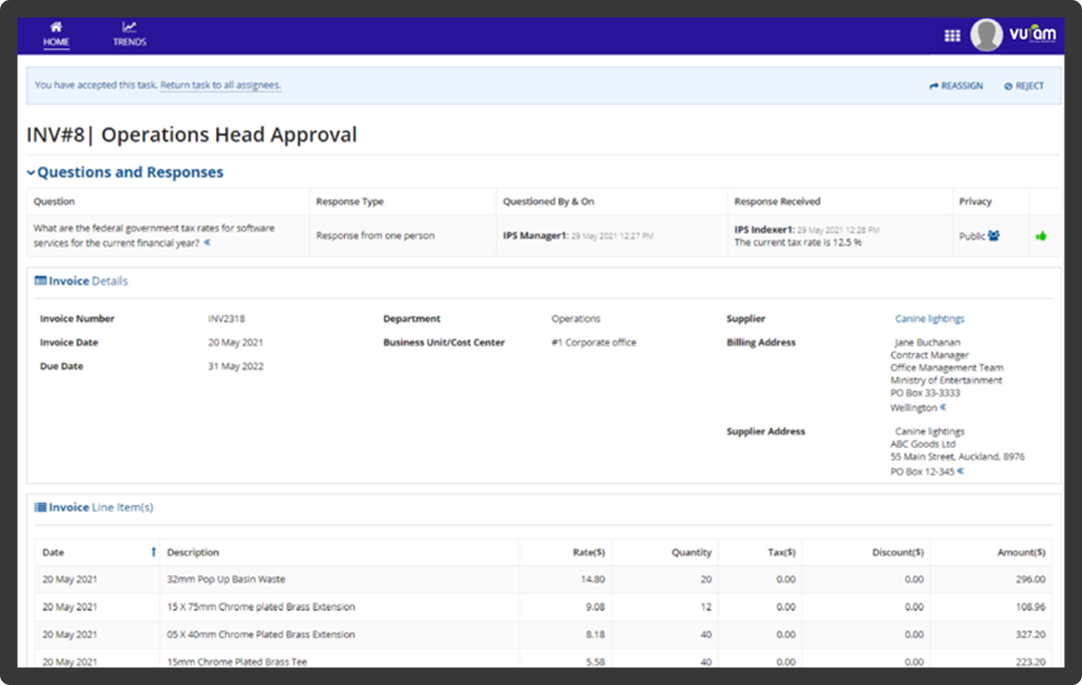The width and height of the screenshot is (1082, 685).
Task: Select the vu am logo
Action: coord(1035,34)
